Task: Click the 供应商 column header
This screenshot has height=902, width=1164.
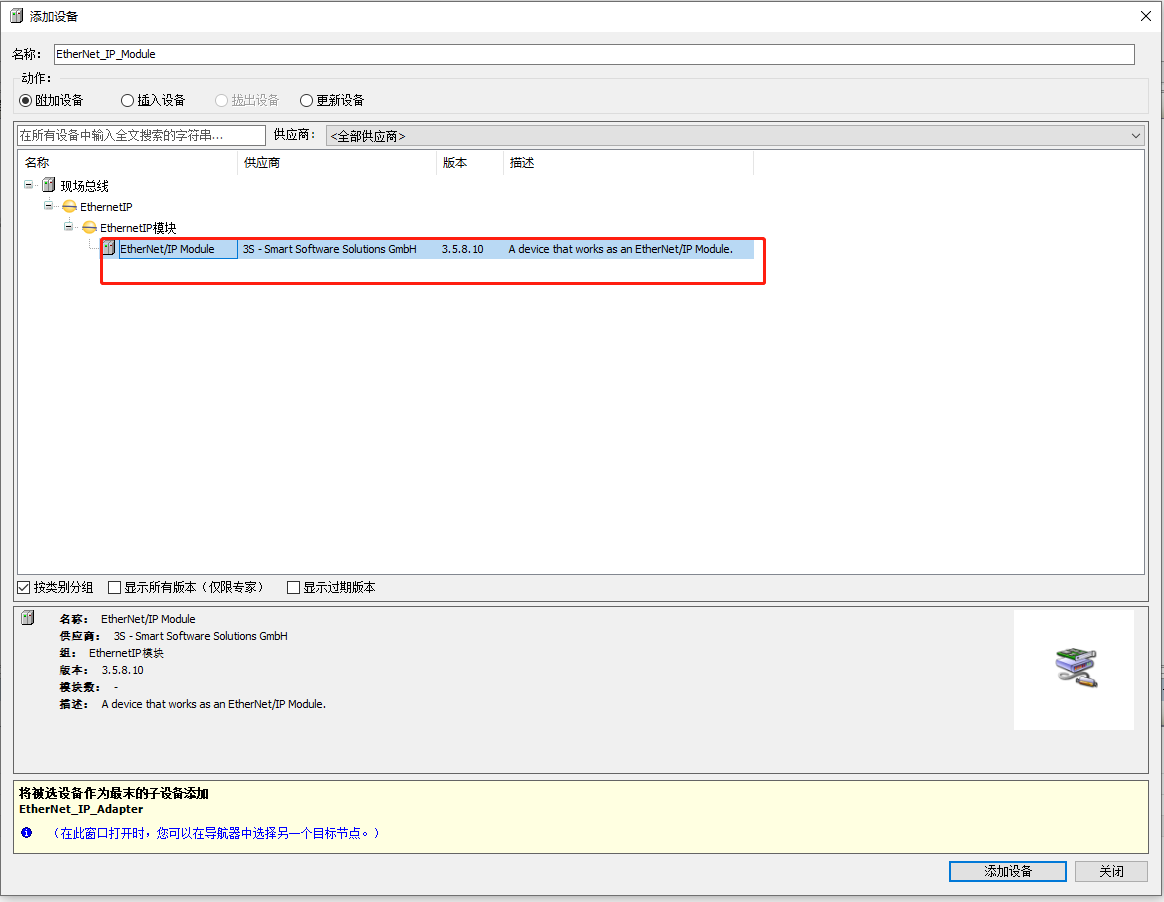Action: [x=337, y=163]
